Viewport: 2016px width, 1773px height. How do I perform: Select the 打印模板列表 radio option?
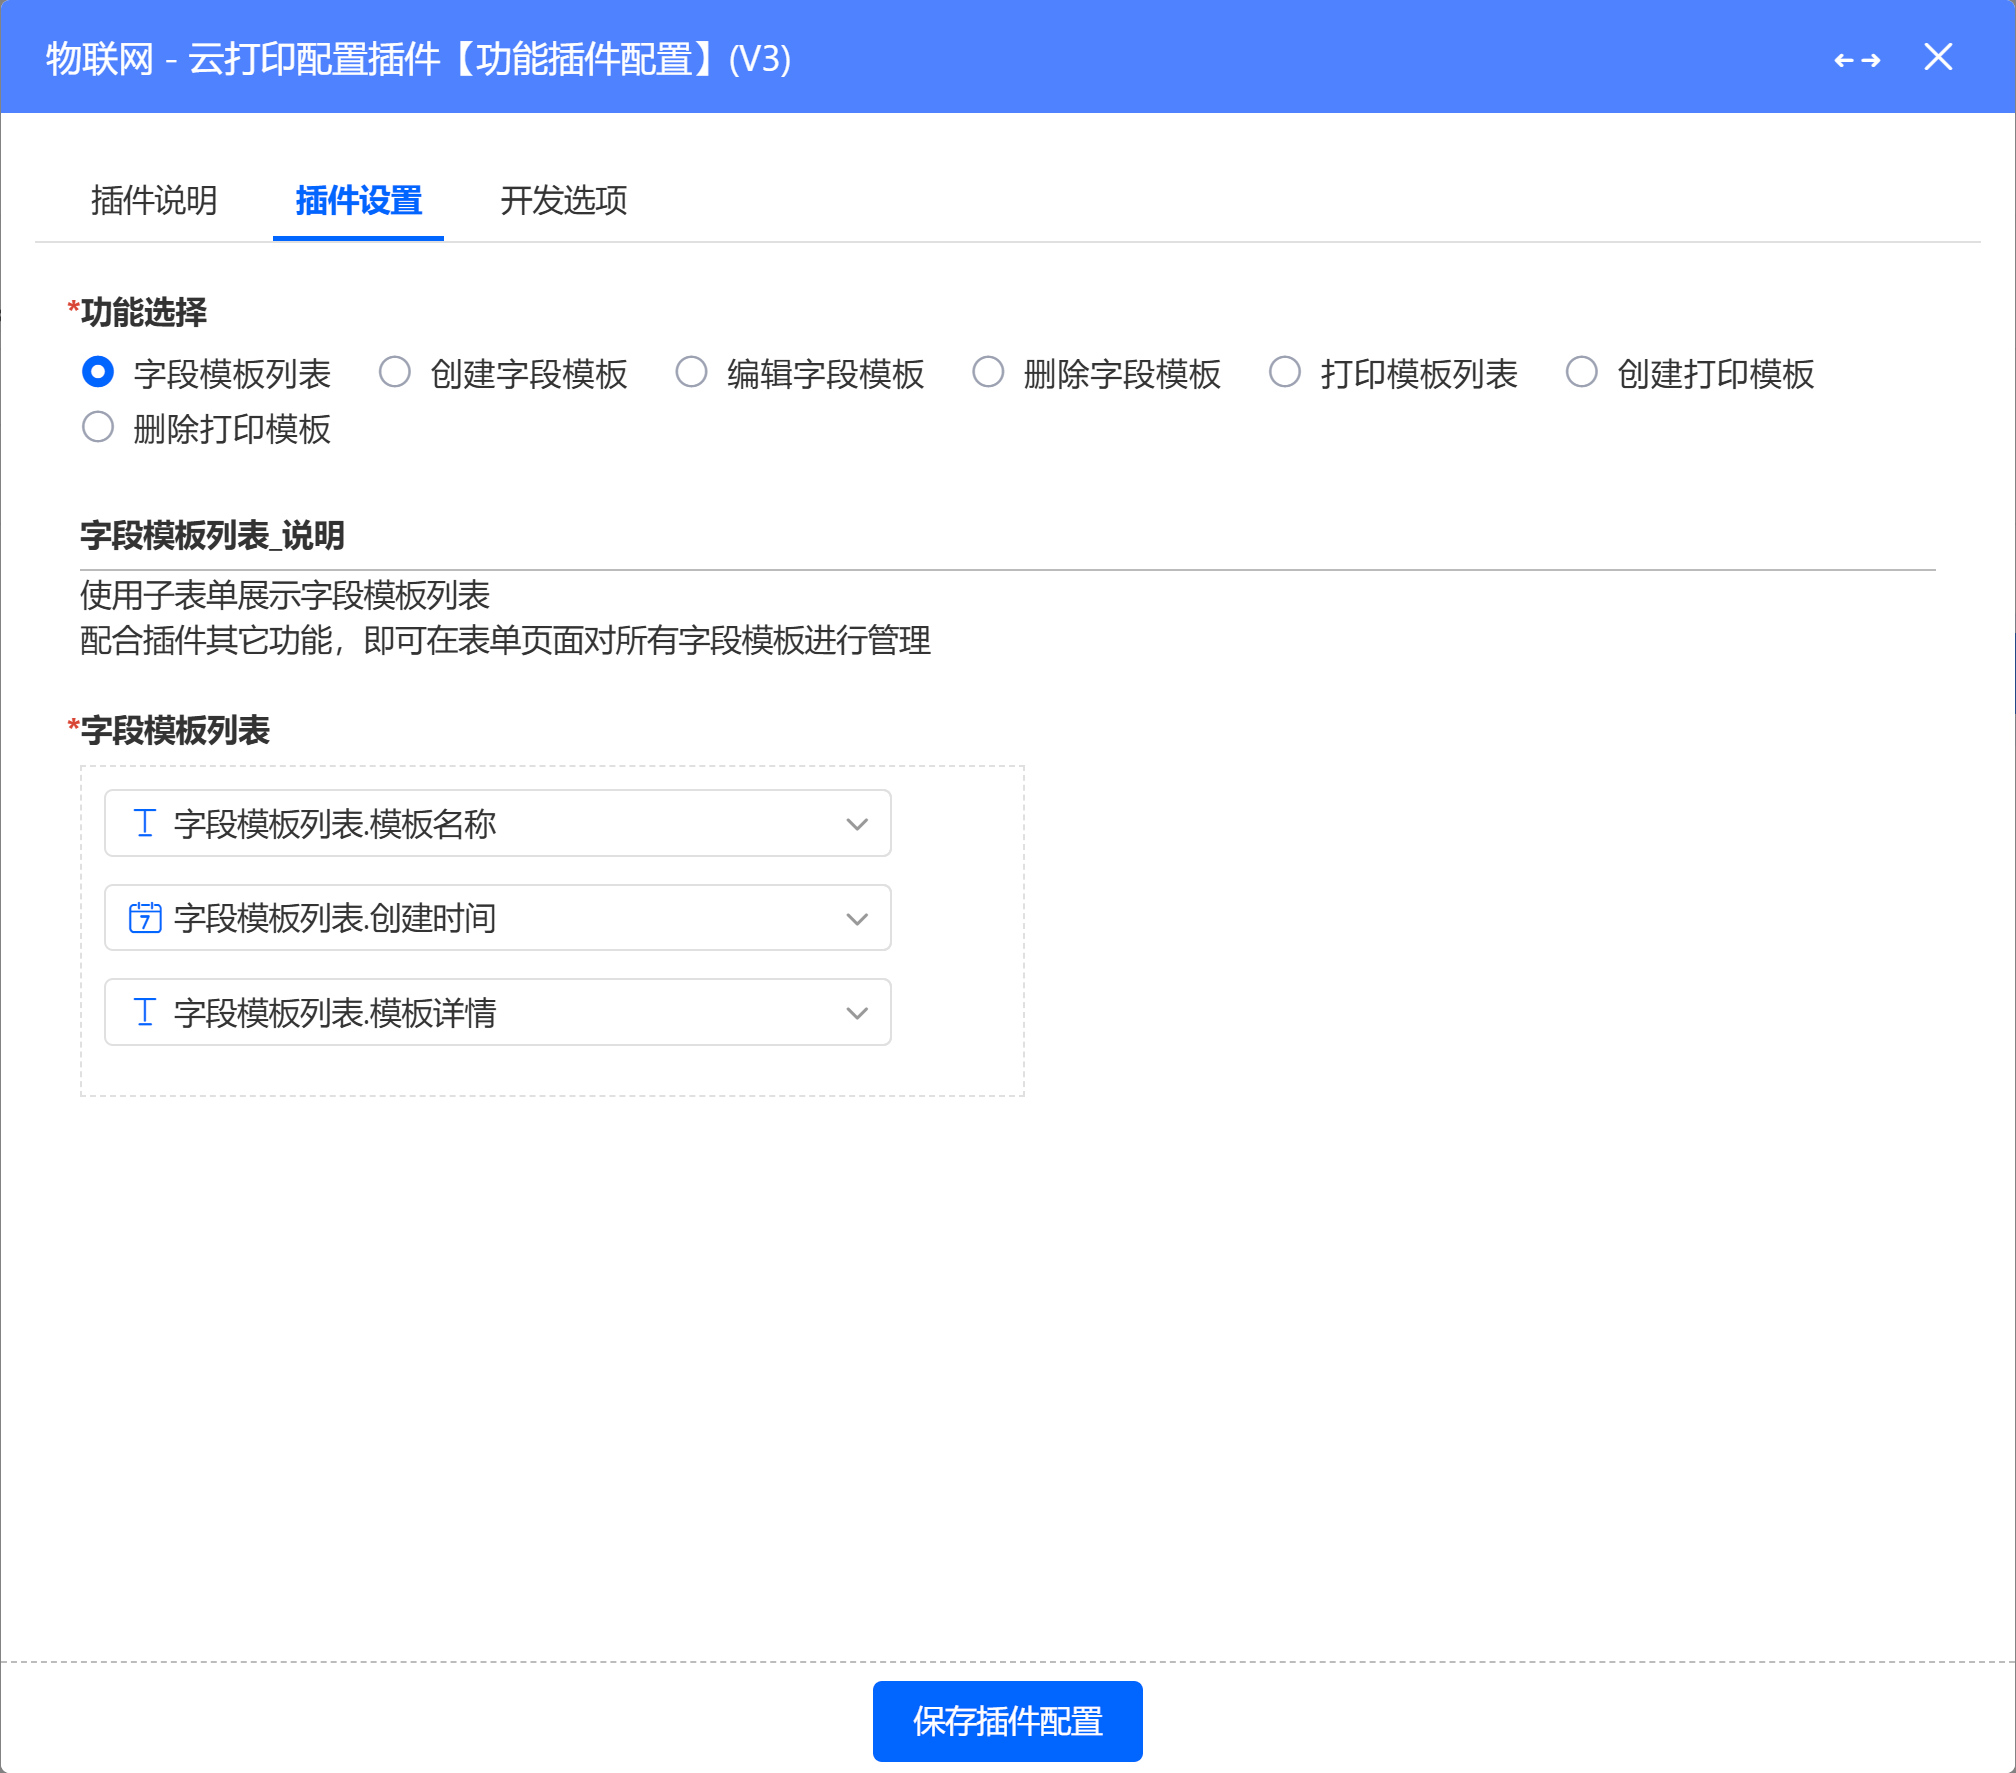point(1285,372)
